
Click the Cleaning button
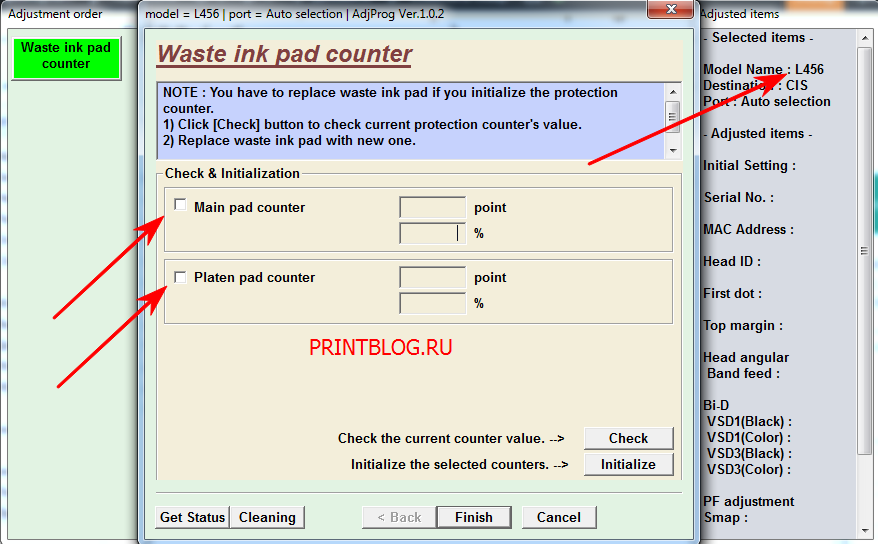click(x=268, y=517)
